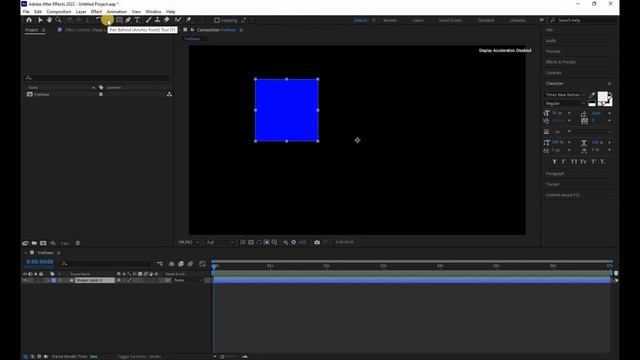Open the Layer menu

click(x=81, y=11)
